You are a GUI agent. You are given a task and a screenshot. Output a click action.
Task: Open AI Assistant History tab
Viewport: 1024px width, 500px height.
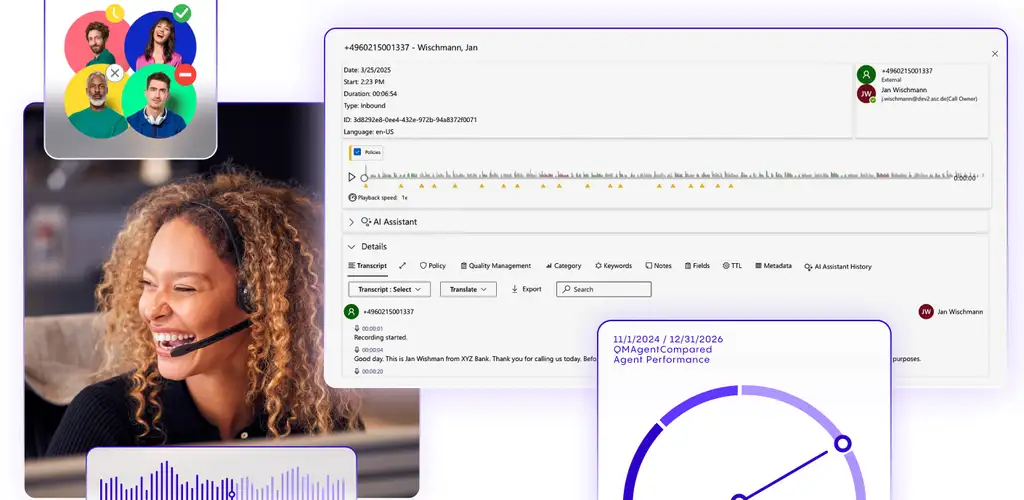tap(838, 267)
